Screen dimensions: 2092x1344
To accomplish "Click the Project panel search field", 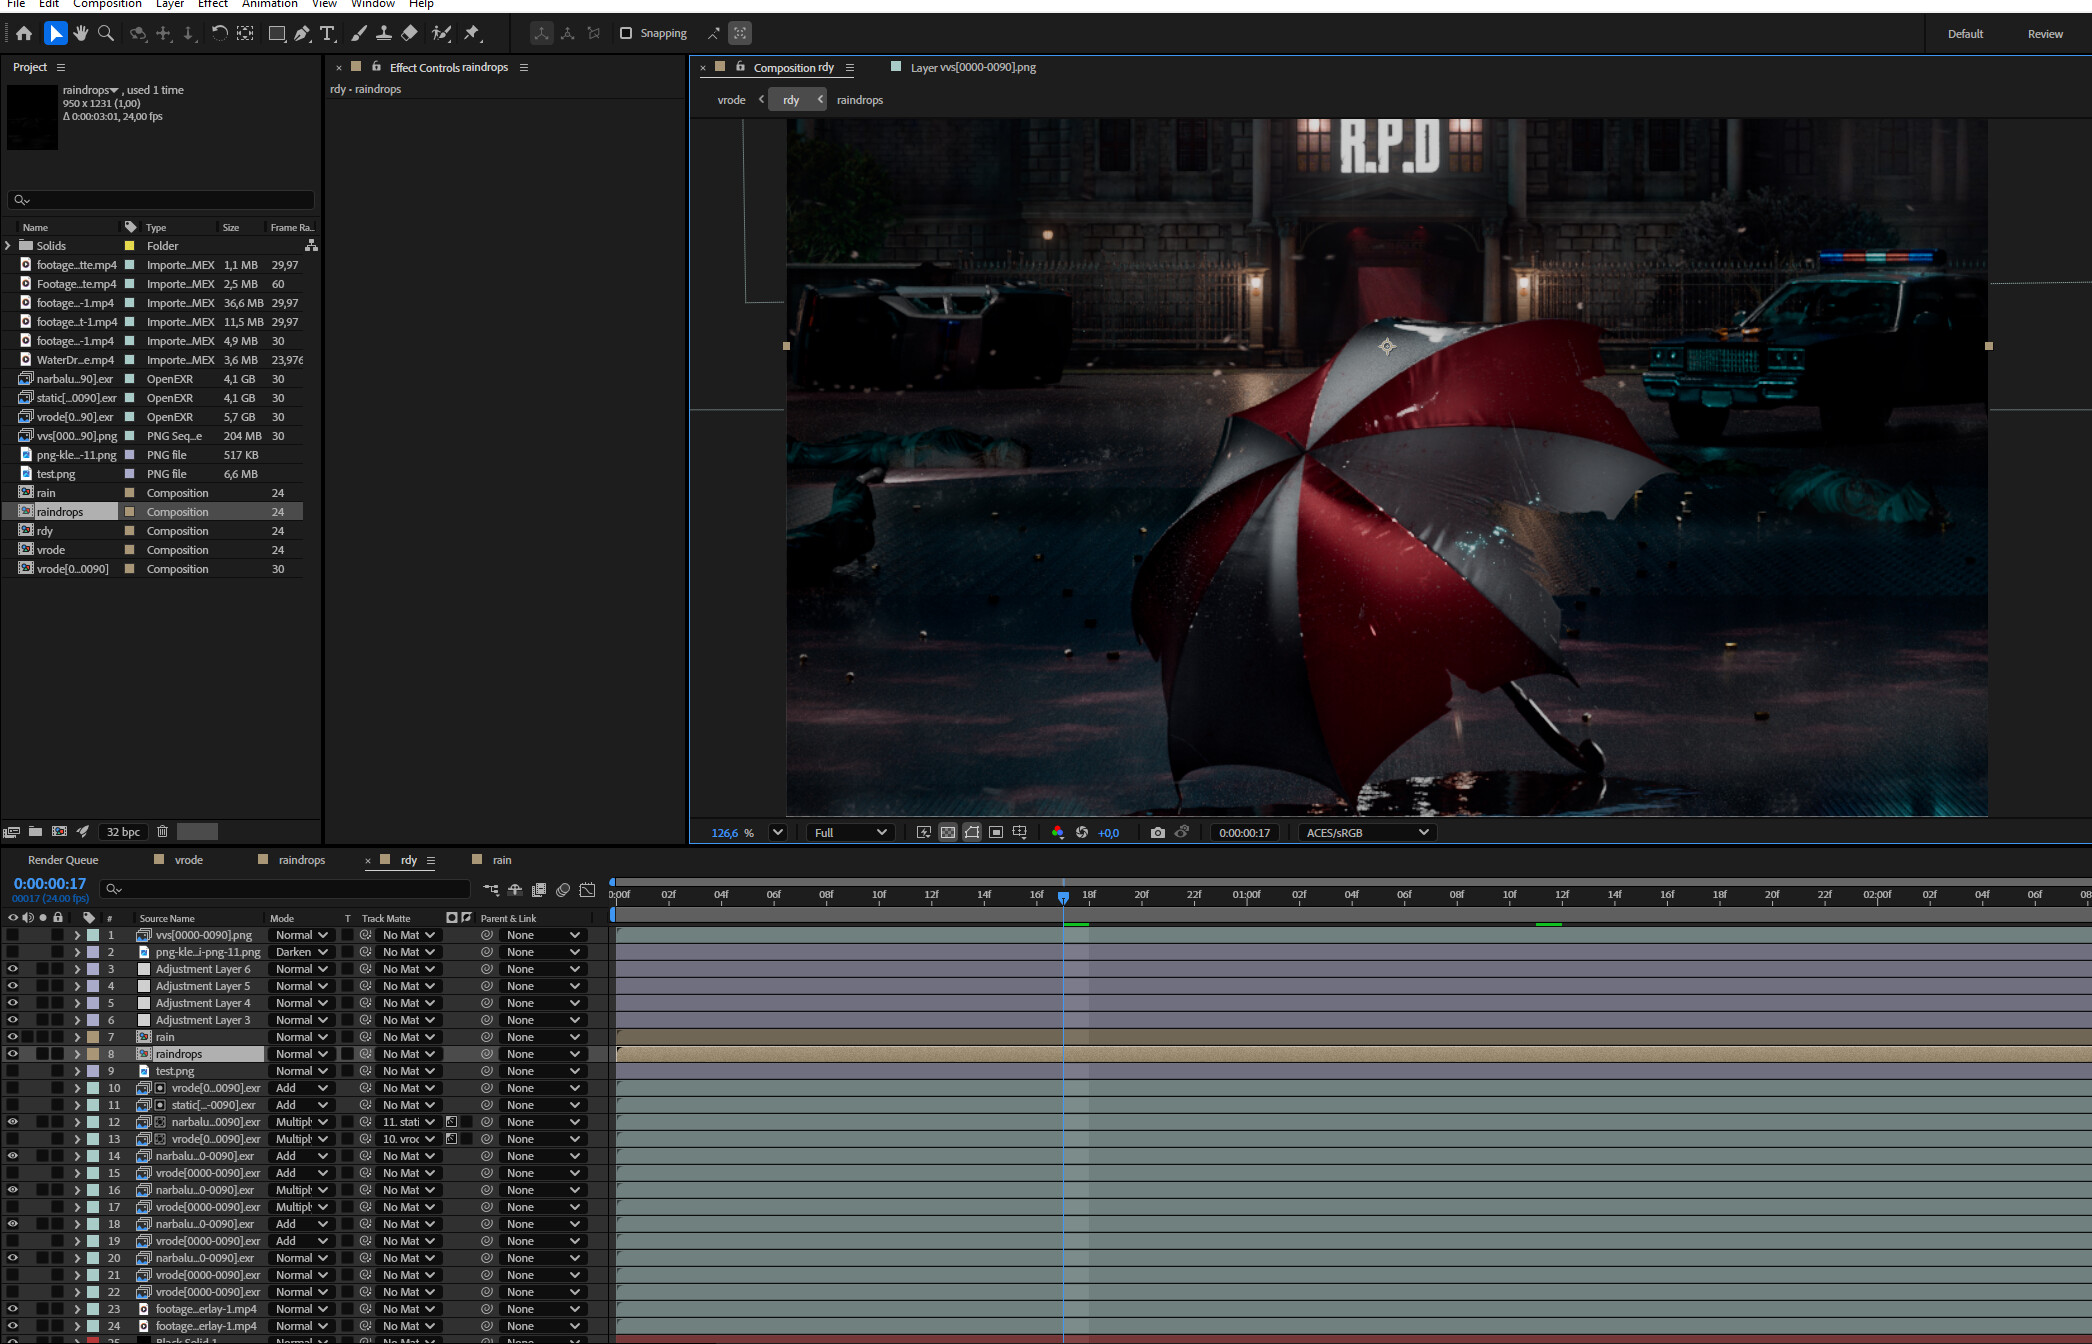I will 161,200.
